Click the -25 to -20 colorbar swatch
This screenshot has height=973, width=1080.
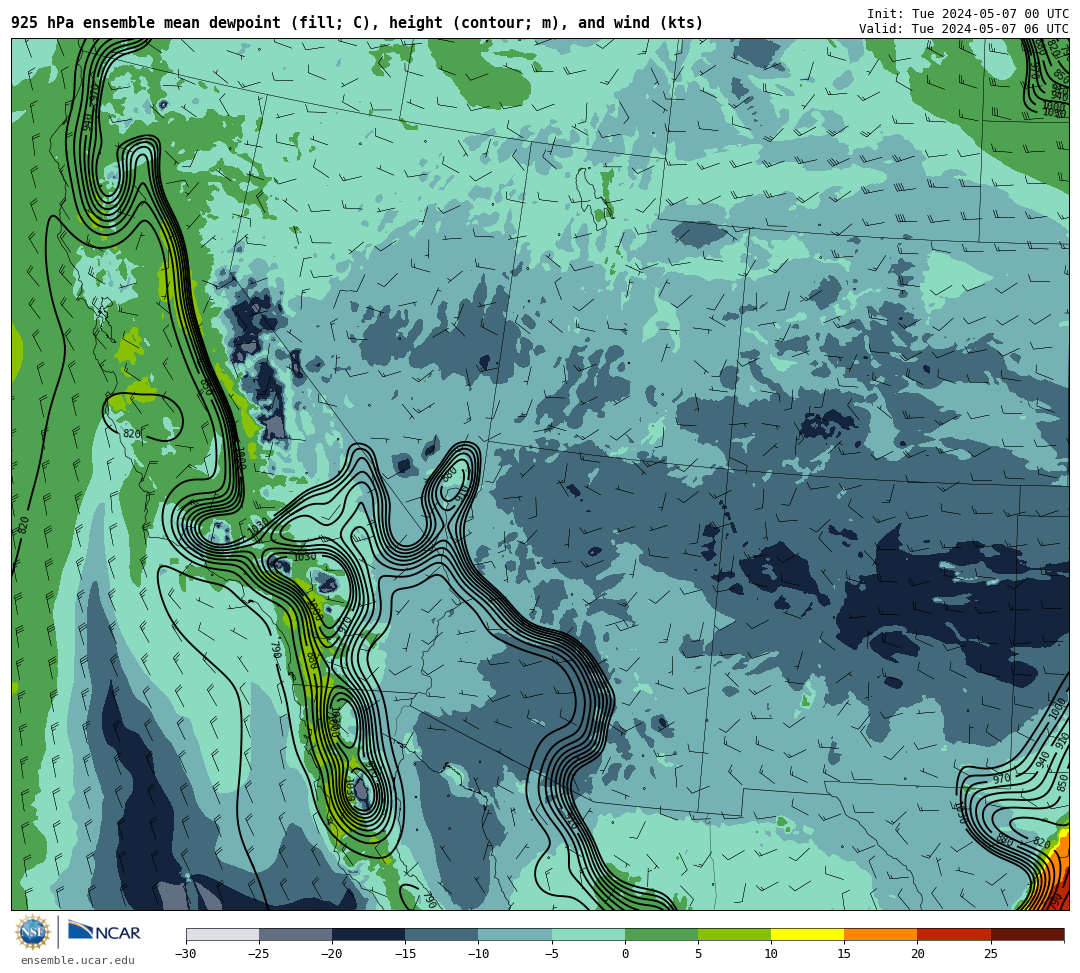click(x=295, y=934)
